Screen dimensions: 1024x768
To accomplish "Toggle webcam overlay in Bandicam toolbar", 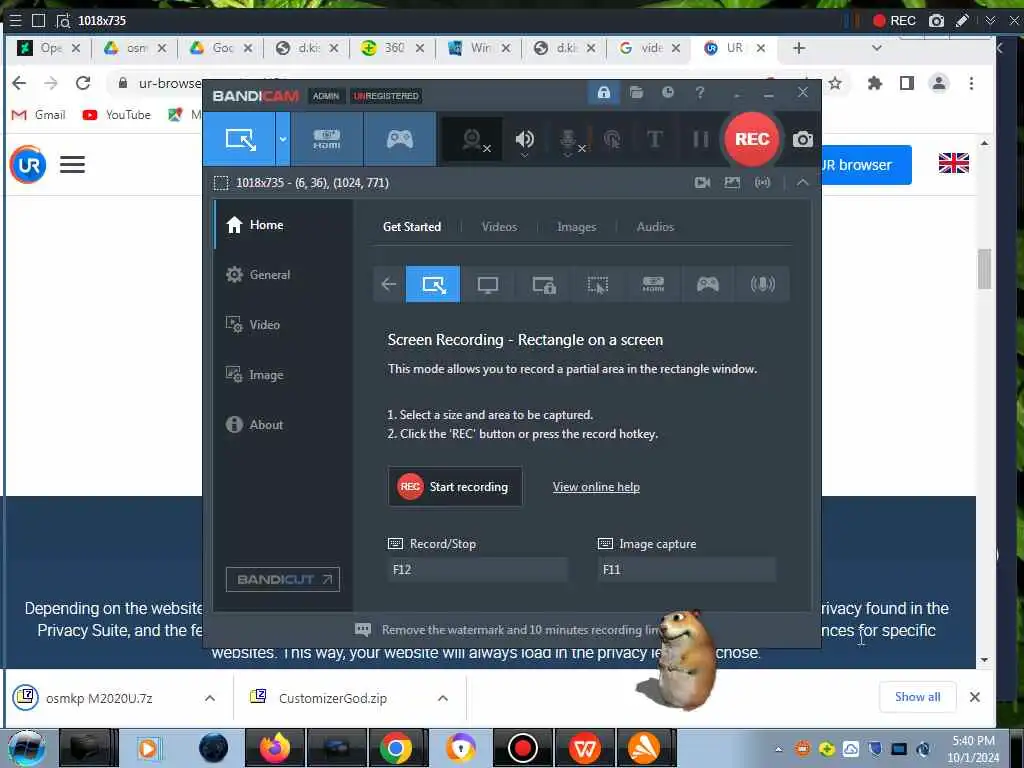I will (x=473, y=139).
